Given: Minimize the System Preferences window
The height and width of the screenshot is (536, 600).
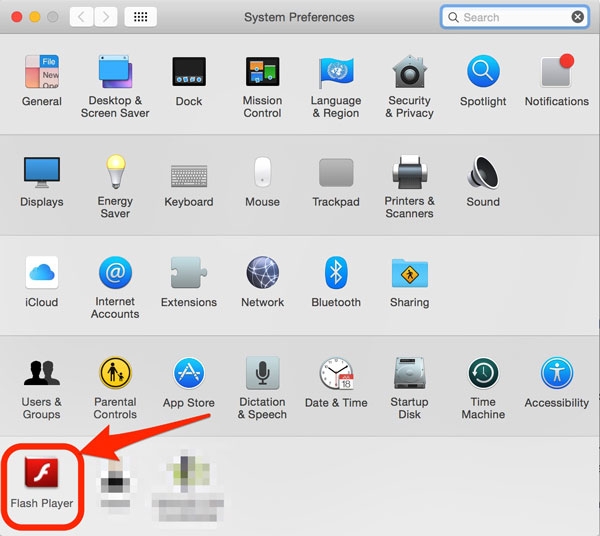Looking at the screenshot, I should click(35, 17).
